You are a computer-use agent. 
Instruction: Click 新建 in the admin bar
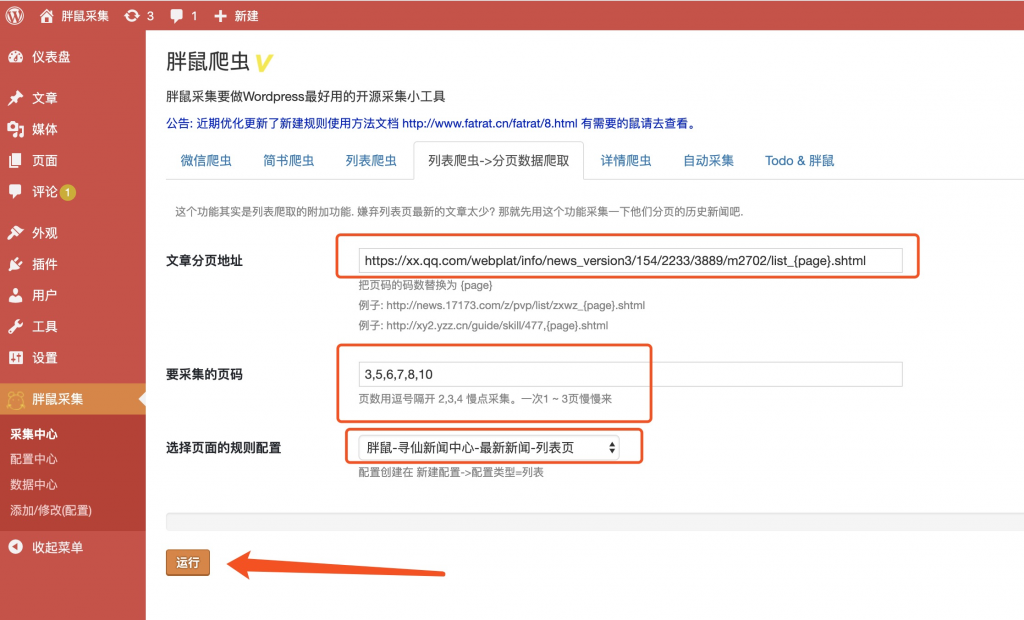pos(246,16)
